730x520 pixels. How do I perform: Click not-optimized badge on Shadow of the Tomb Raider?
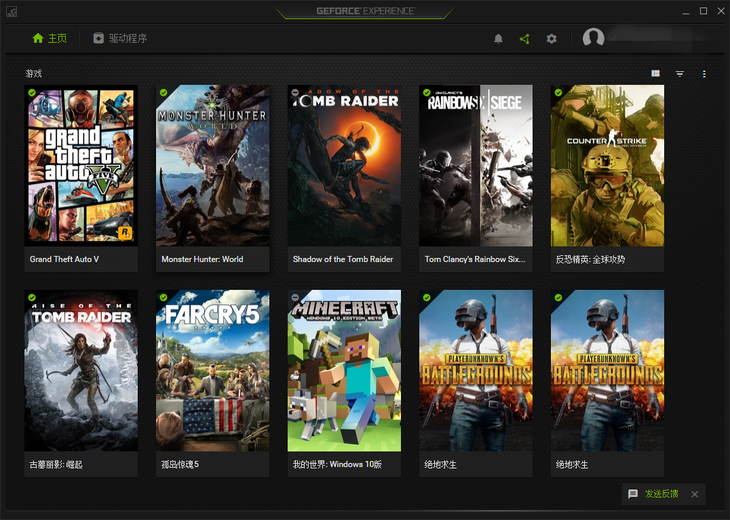[x=295, y=92]
